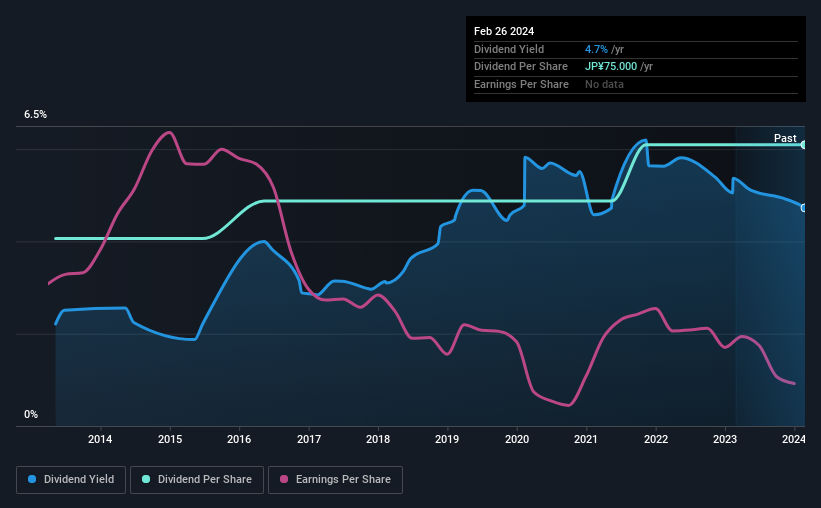
Task: Select the 2014 label on the x-axis
Action: 100,439
